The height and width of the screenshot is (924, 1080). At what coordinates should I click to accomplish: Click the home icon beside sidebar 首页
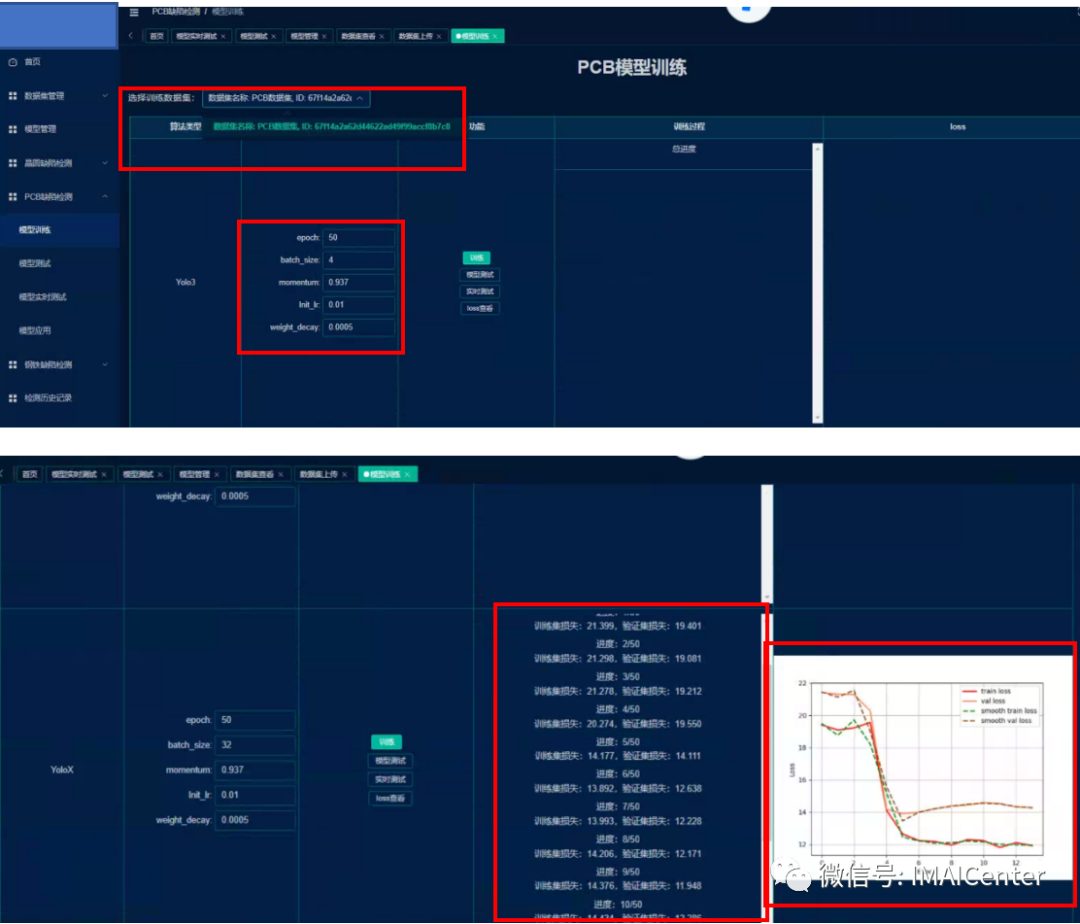[12, 62]
